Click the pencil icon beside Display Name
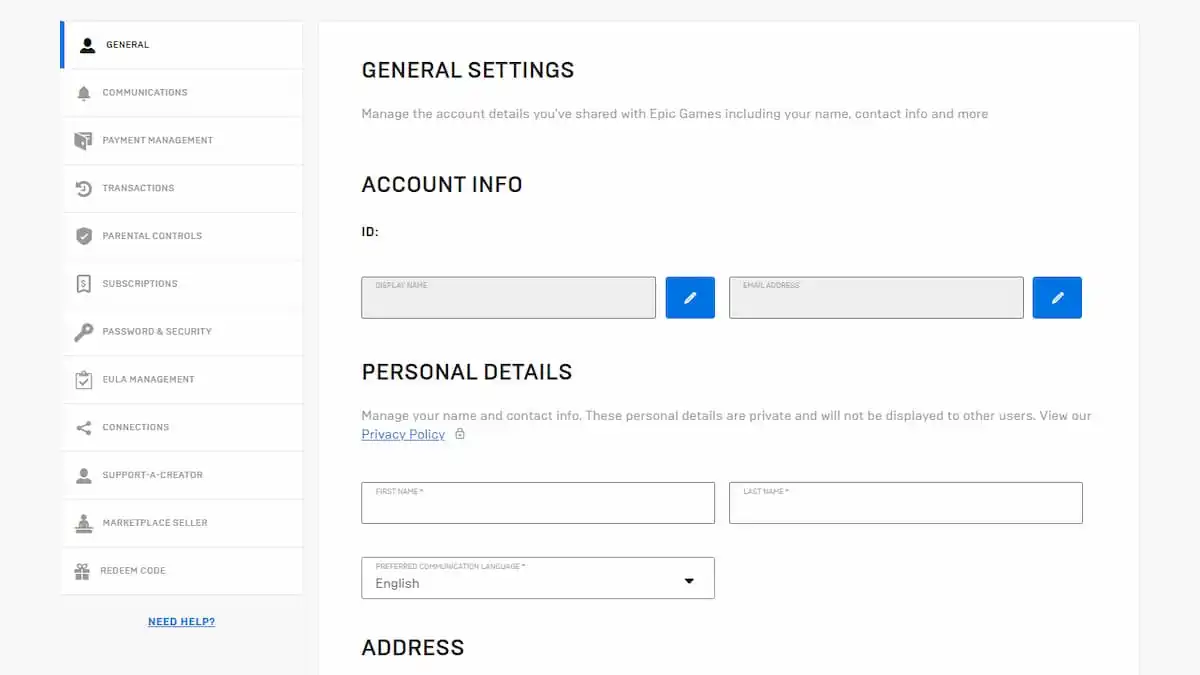Viewport: 1200px width, 675px height. pos(690,298)
